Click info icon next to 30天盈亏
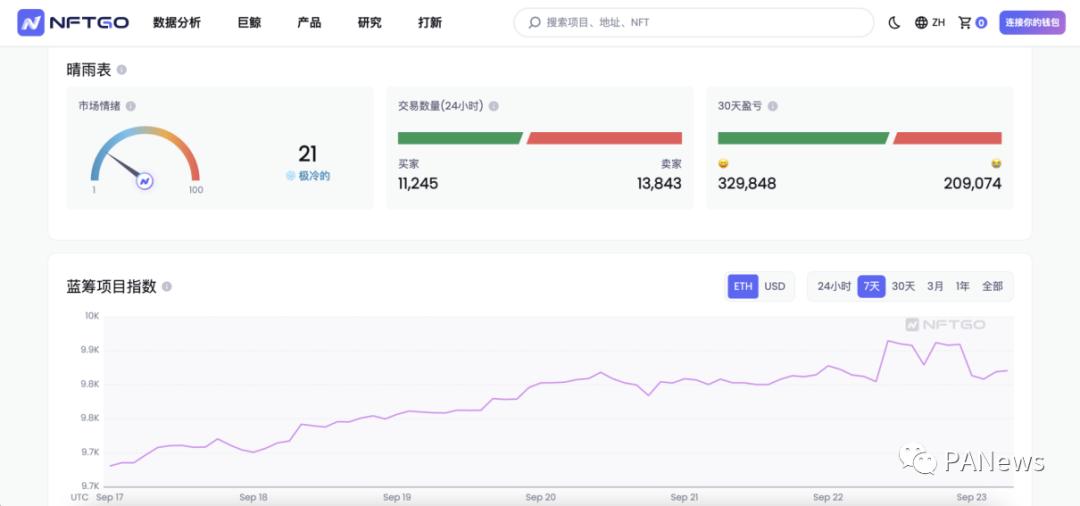The width and height of the screenshot is (1080, 506). [x=772, y=106]
